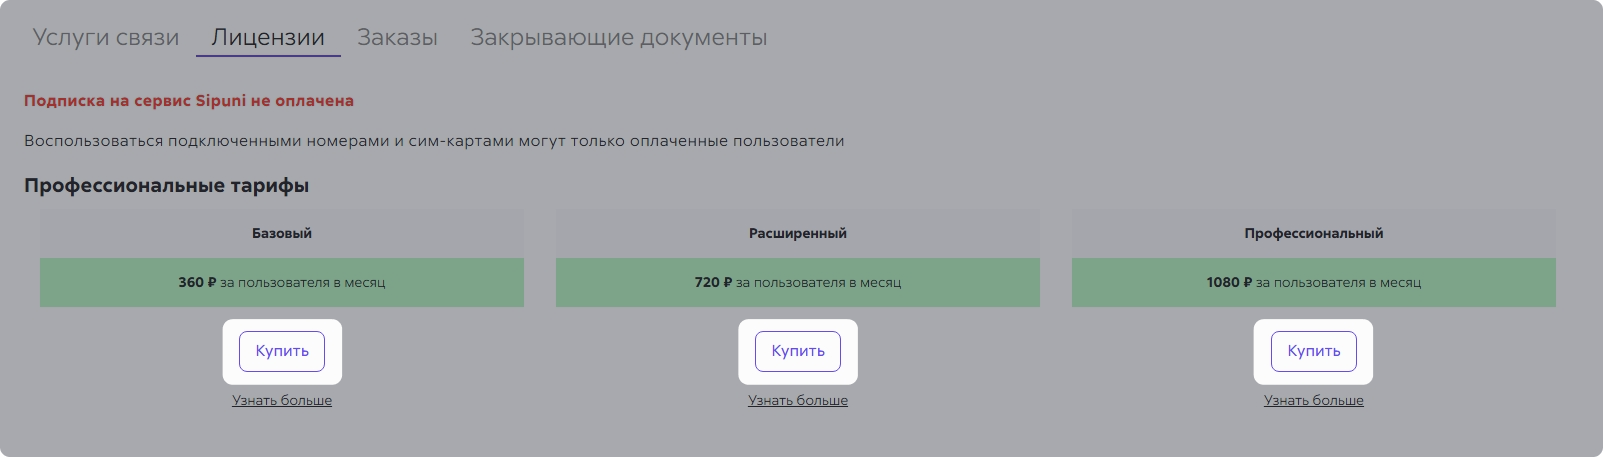Open Узнать больше link for Расширенный

(798, 400)
